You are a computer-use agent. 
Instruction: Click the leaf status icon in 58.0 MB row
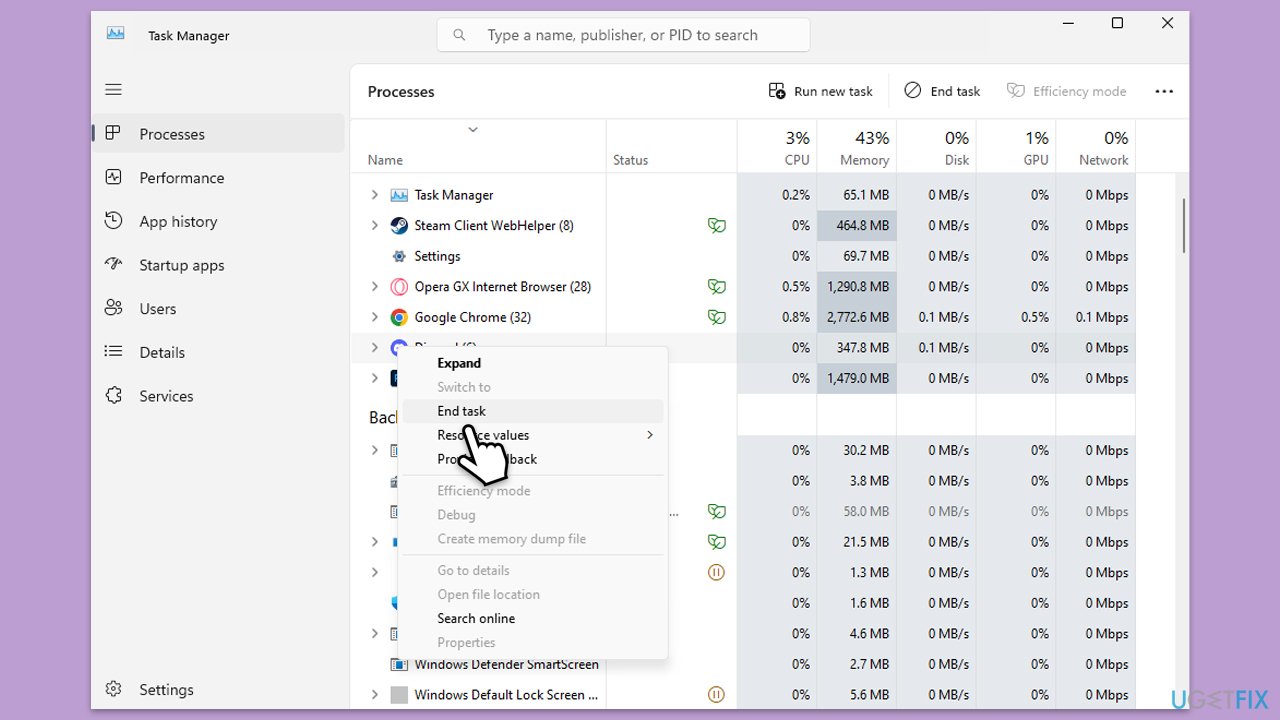tap(716, 511)
